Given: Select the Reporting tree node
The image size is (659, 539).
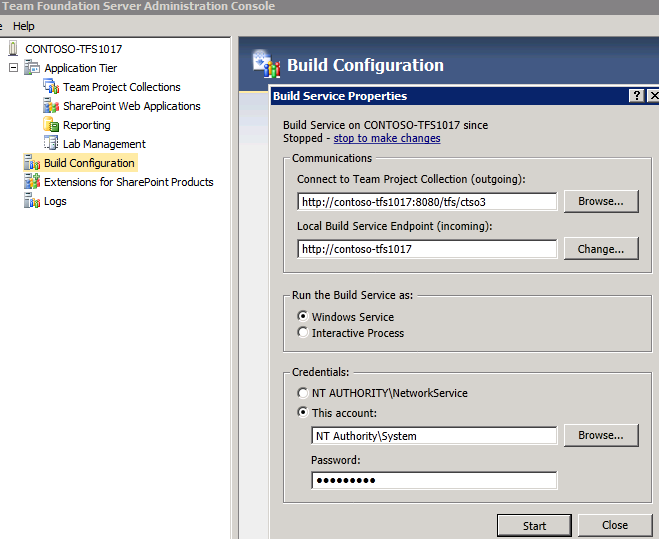Looking at the screenshot, I should point(87,125).
